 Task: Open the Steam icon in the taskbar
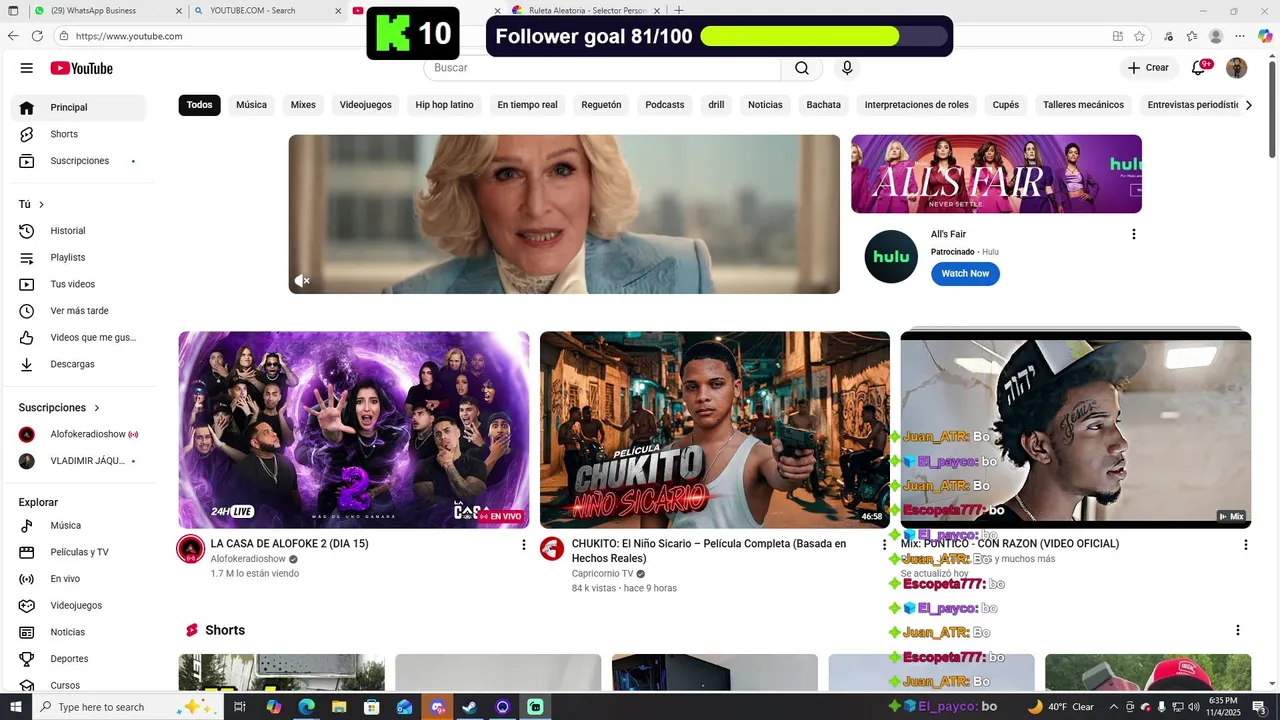pos(469,707)
